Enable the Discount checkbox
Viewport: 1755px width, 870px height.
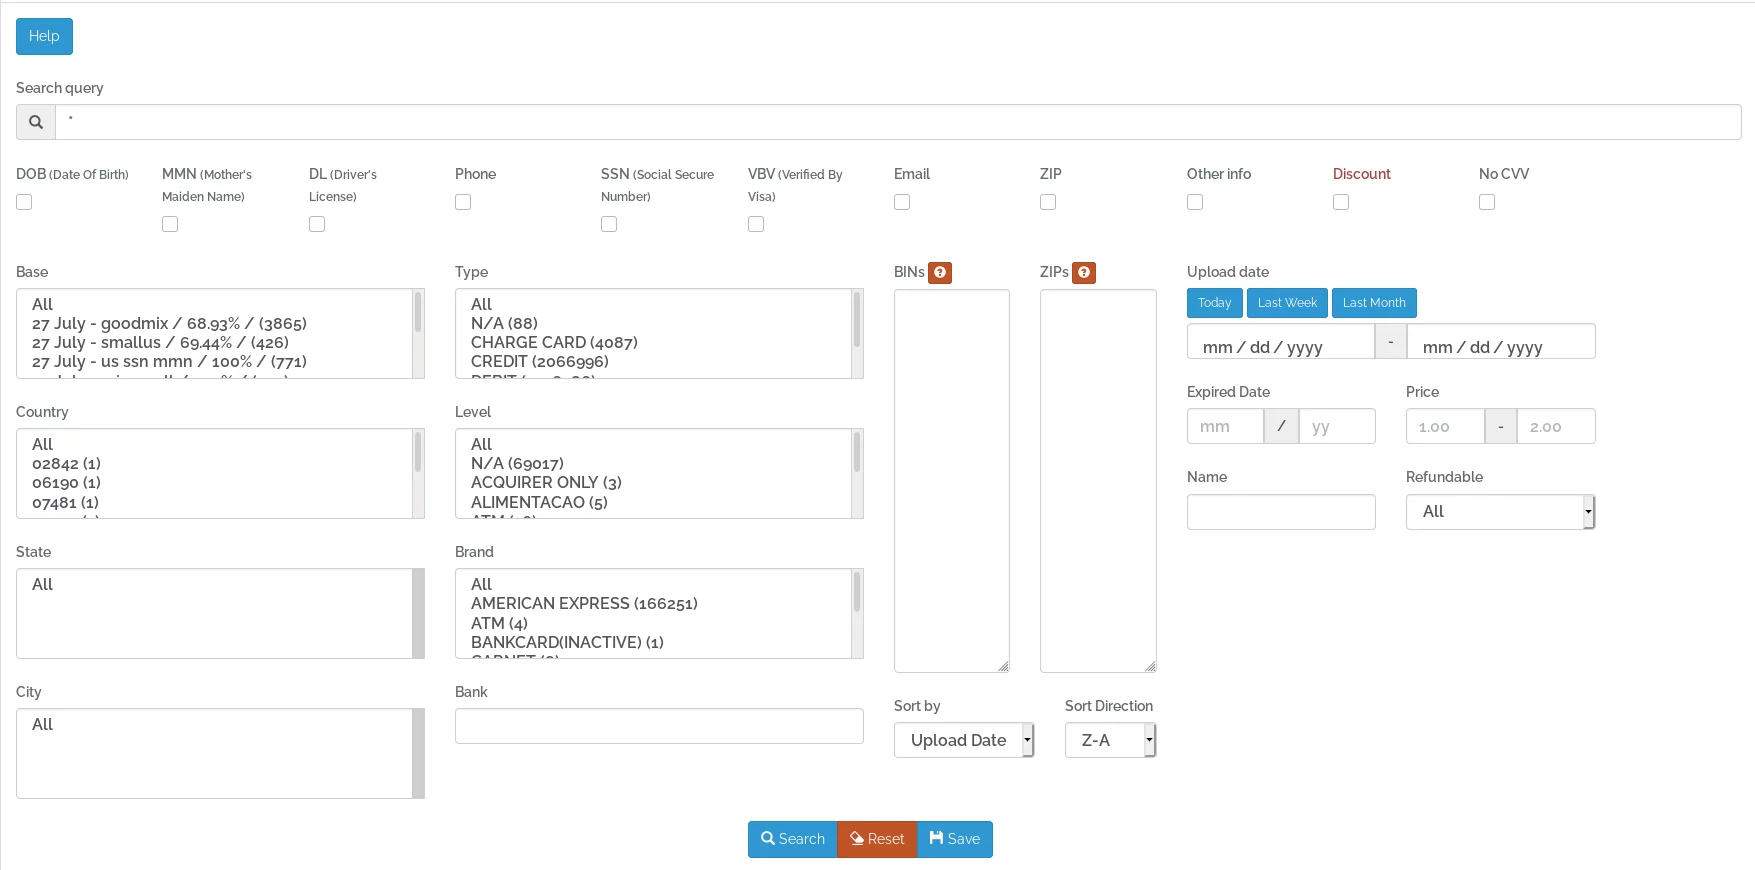1341,202
